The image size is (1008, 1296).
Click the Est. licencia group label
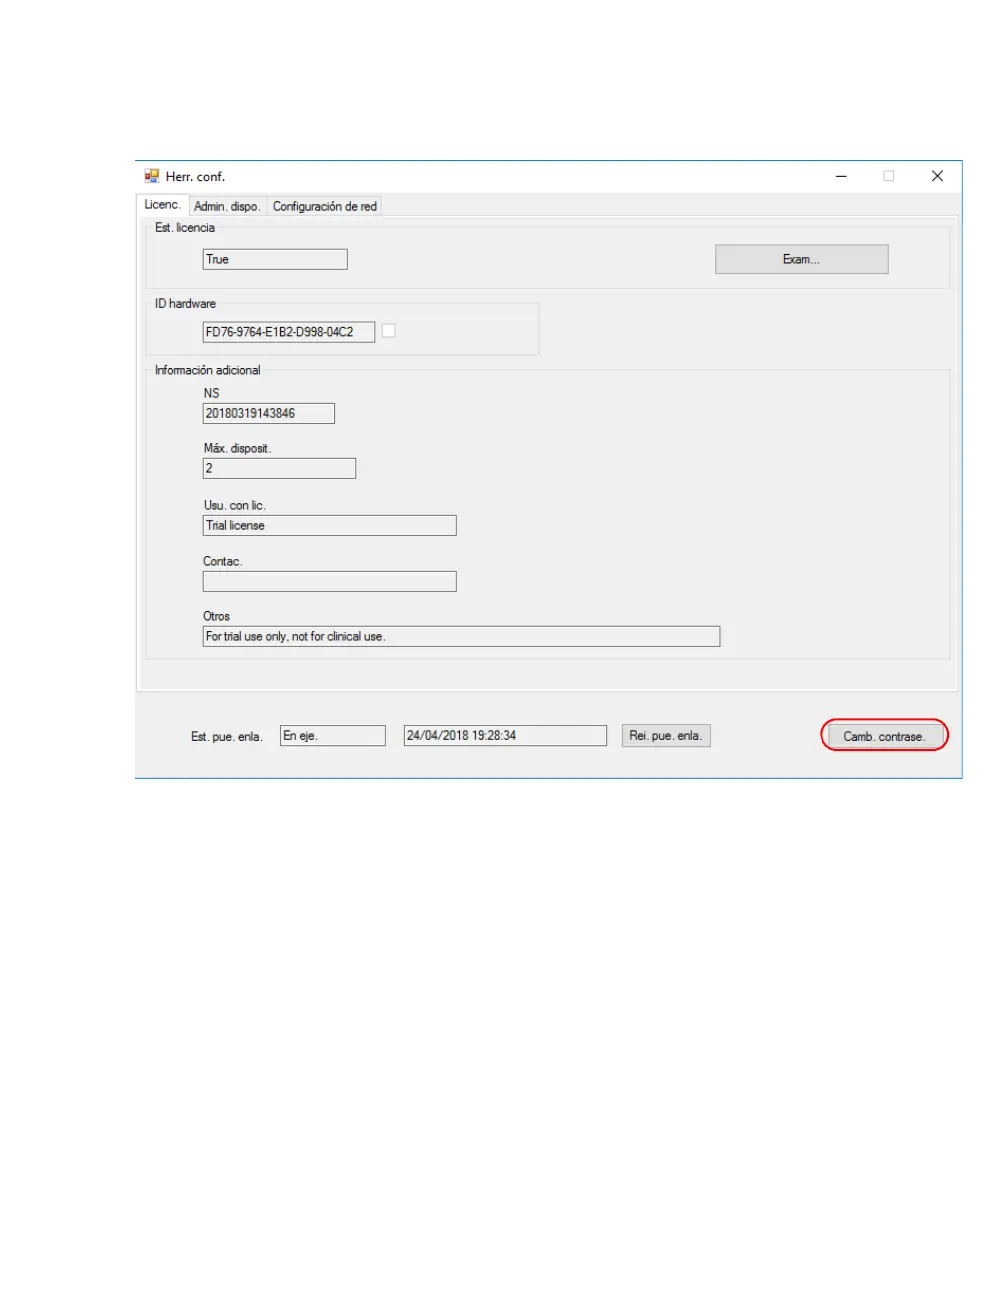pos(185,228)
